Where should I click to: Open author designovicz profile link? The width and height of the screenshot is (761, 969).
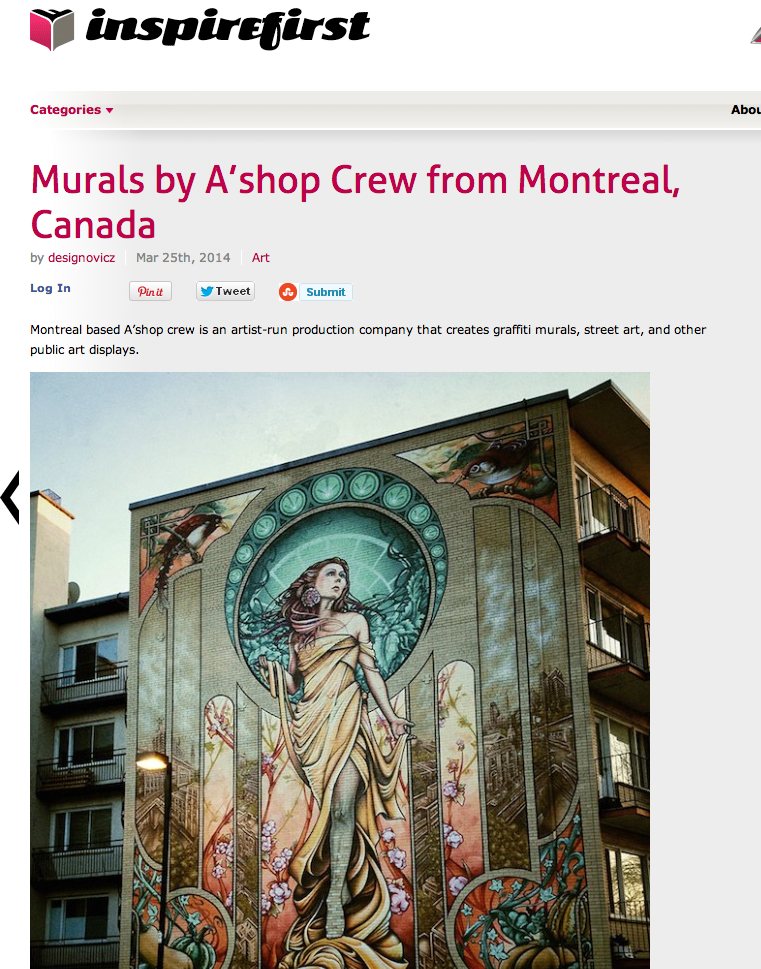(x=82, y=258)
